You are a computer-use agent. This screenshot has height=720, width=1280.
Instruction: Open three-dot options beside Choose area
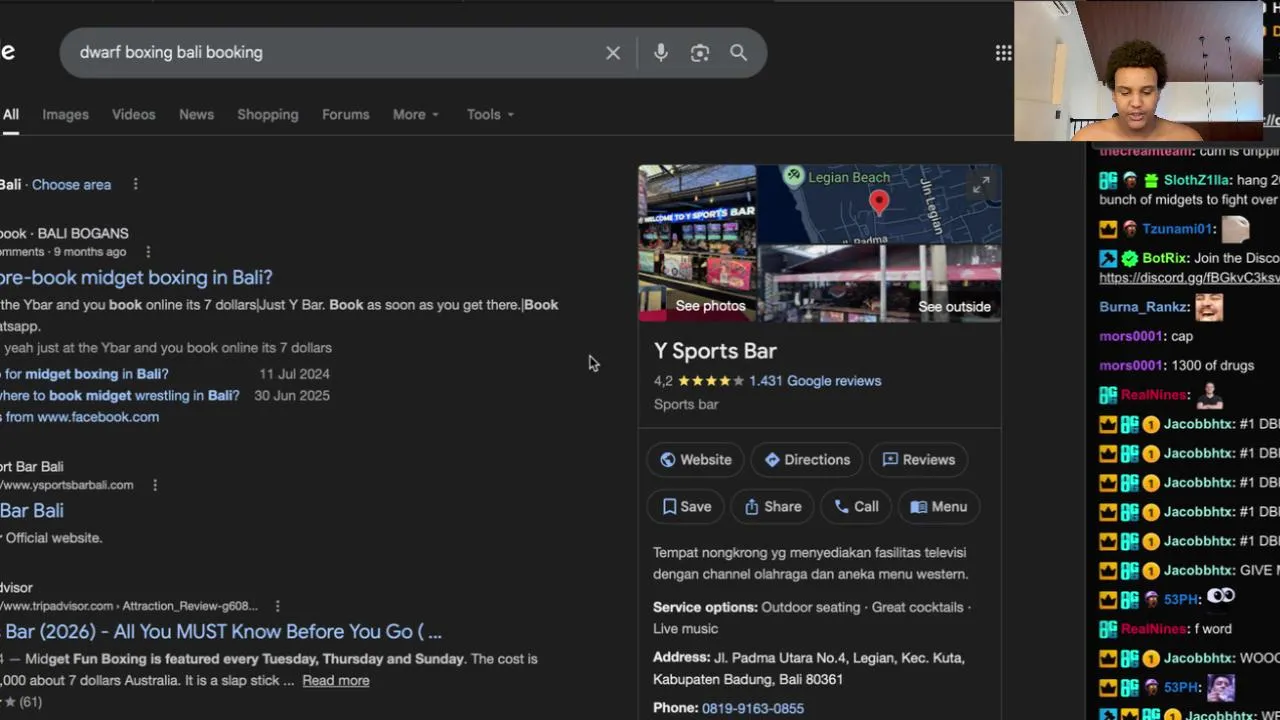pyautogui.click(x=135, y=184)
